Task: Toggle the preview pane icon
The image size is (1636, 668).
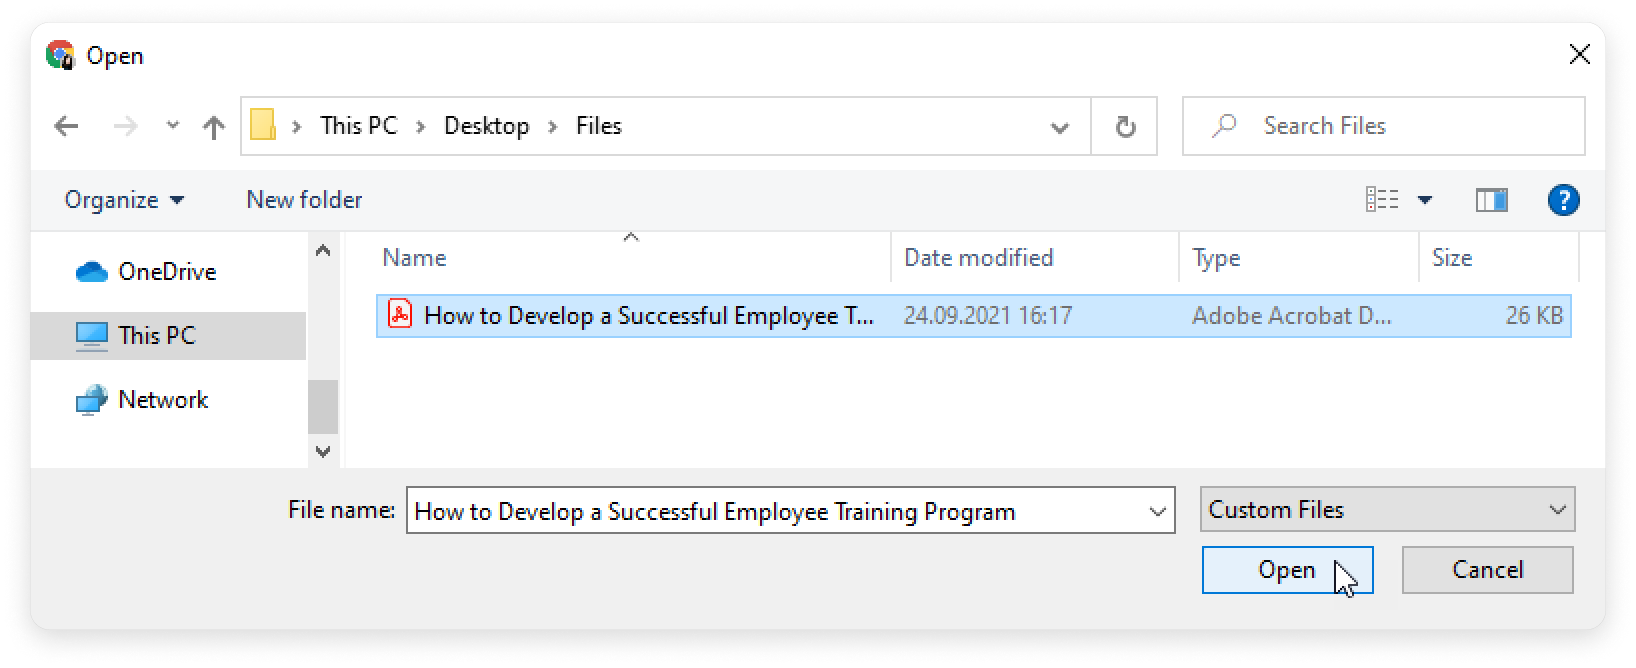Action: point(1491,200)
